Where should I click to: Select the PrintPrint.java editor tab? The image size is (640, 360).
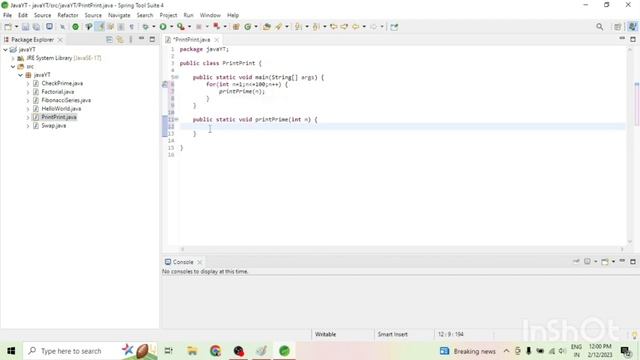[x=191, y=40]
